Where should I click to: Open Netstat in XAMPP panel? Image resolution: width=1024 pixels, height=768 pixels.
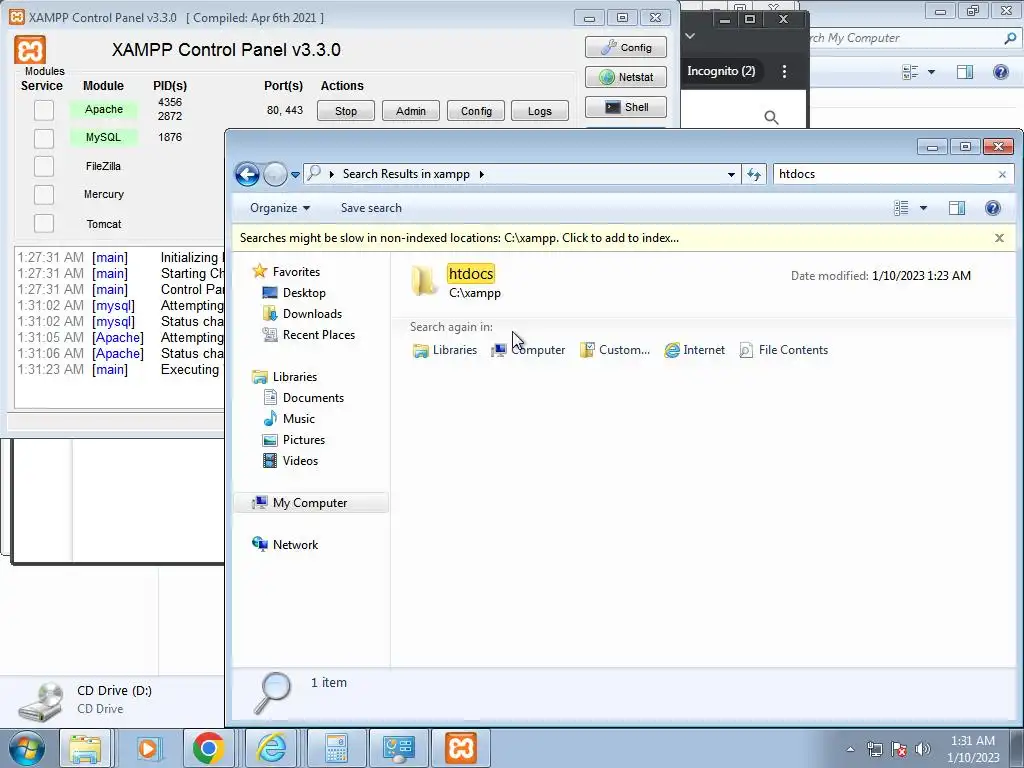point(626,77)
